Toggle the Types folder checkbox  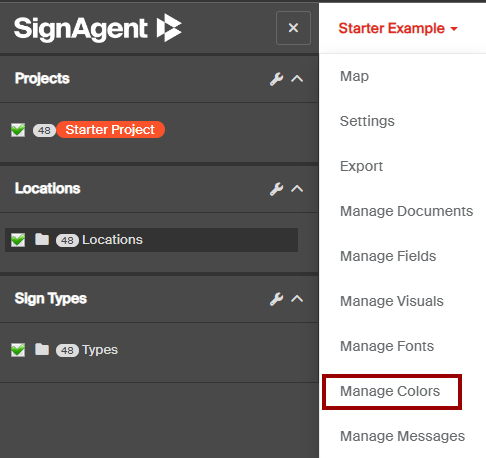(18, 350)
